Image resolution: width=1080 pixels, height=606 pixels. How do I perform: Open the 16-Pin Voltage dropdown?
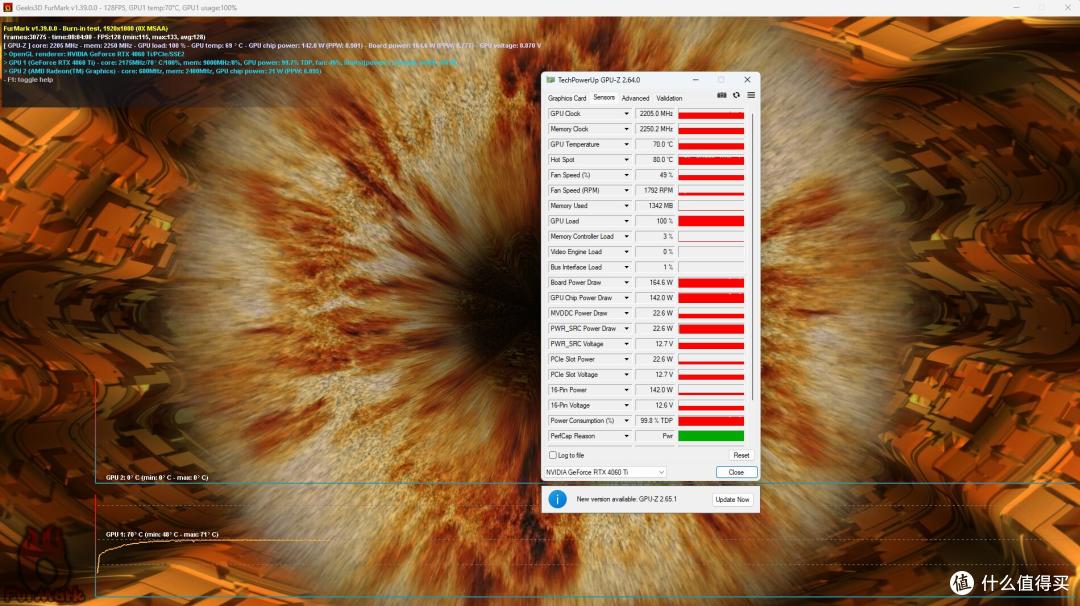626,406
